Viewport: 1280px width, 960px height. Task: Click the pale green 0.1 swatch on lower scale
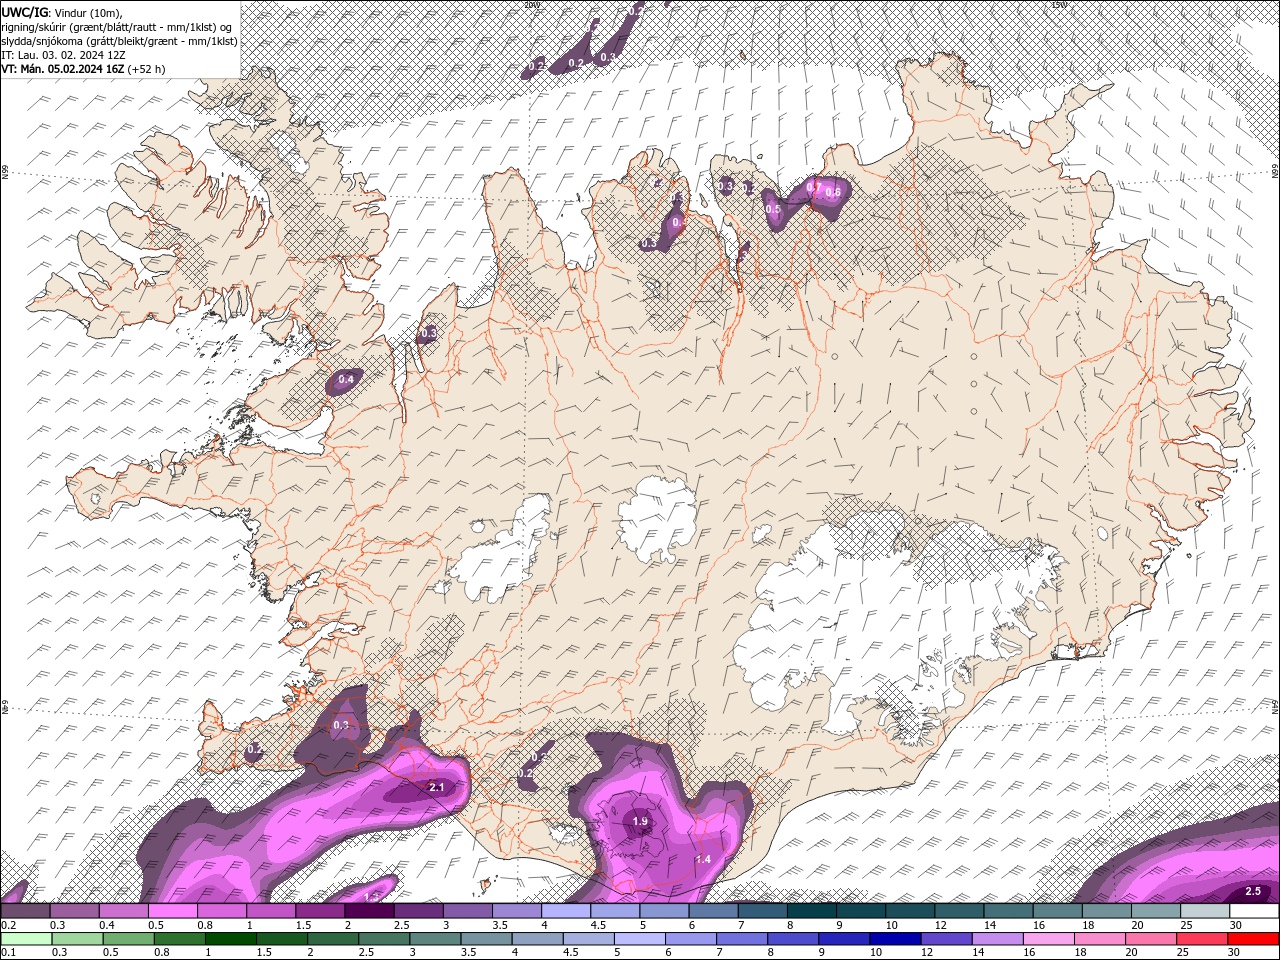click(x=26, y=939)
